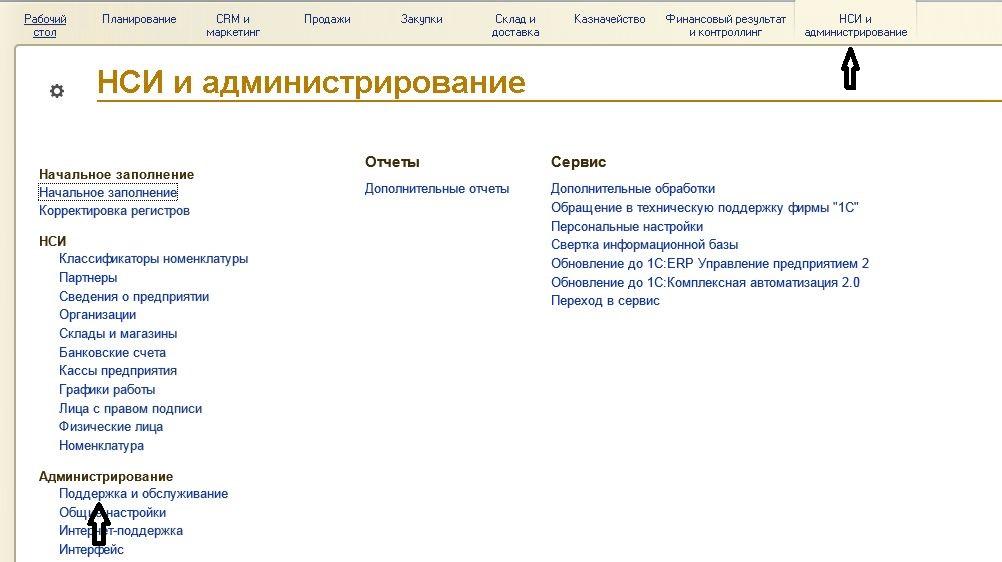Open Поддержка и обслуживание

point(144,494)
